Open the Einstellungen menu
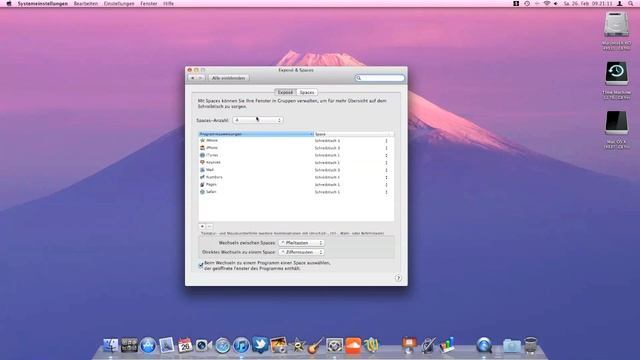 119,3
